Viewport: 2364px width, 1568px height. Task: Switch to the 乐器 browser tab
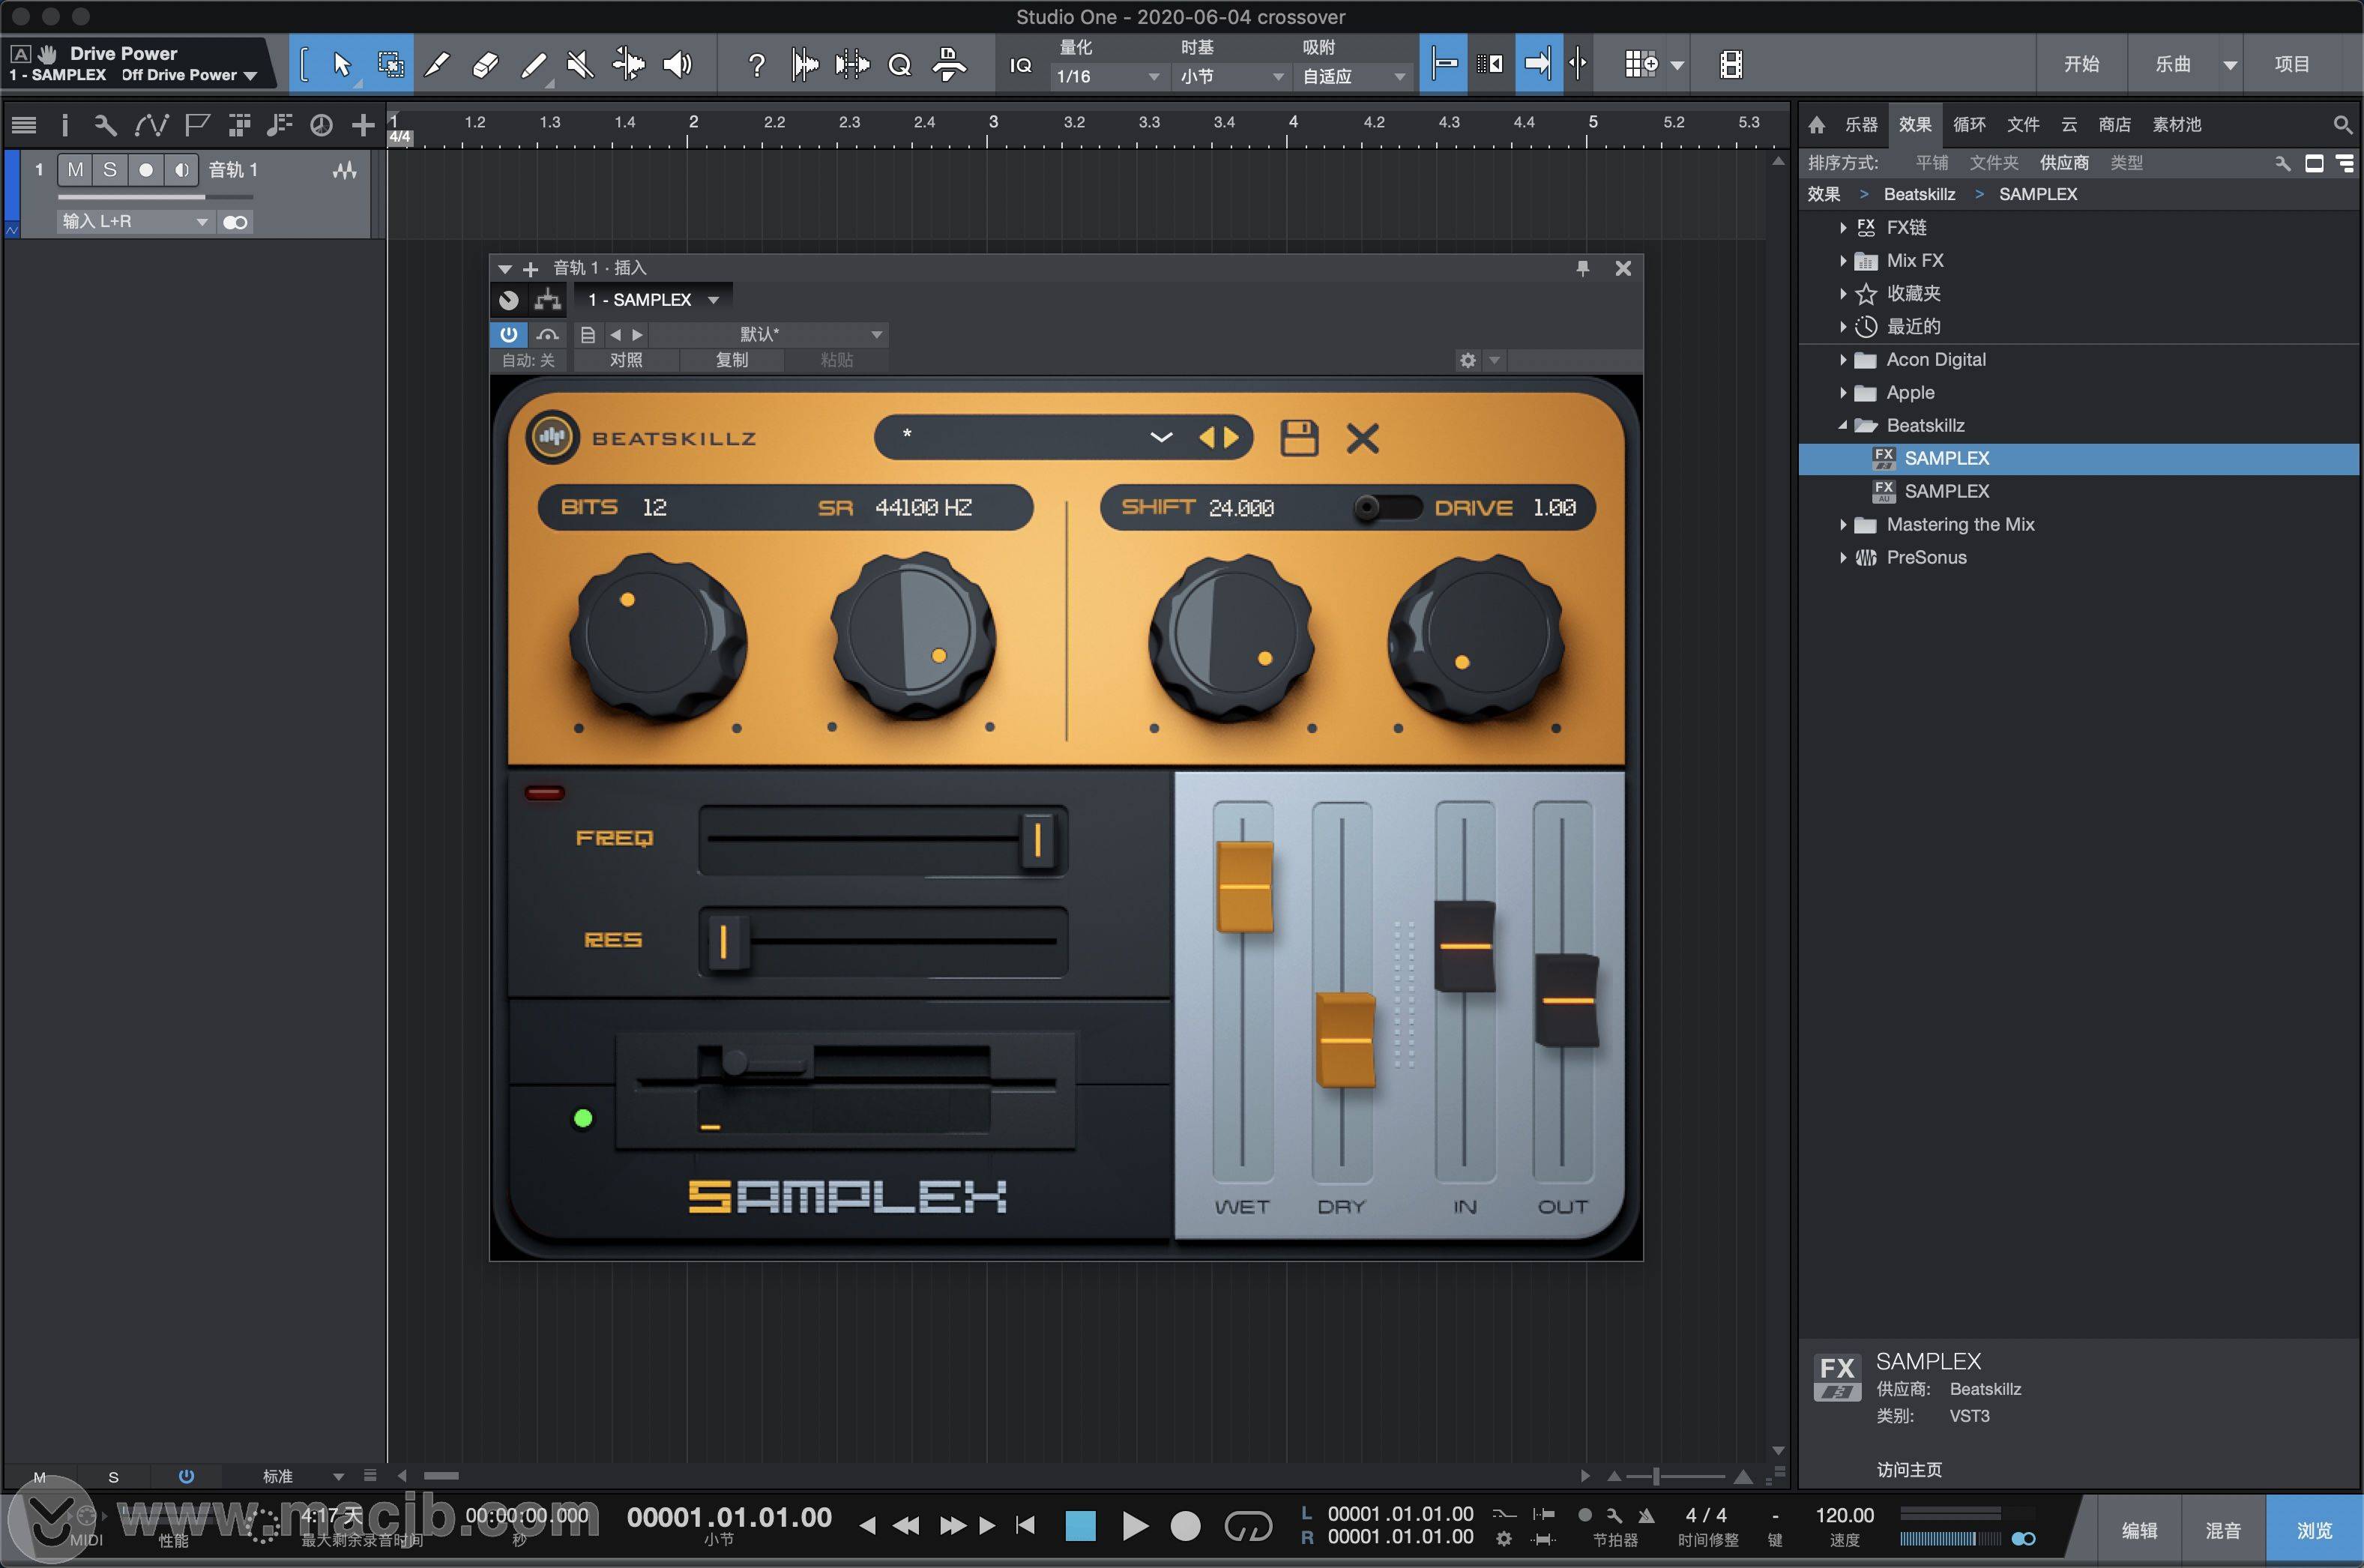pos(1861,125)
